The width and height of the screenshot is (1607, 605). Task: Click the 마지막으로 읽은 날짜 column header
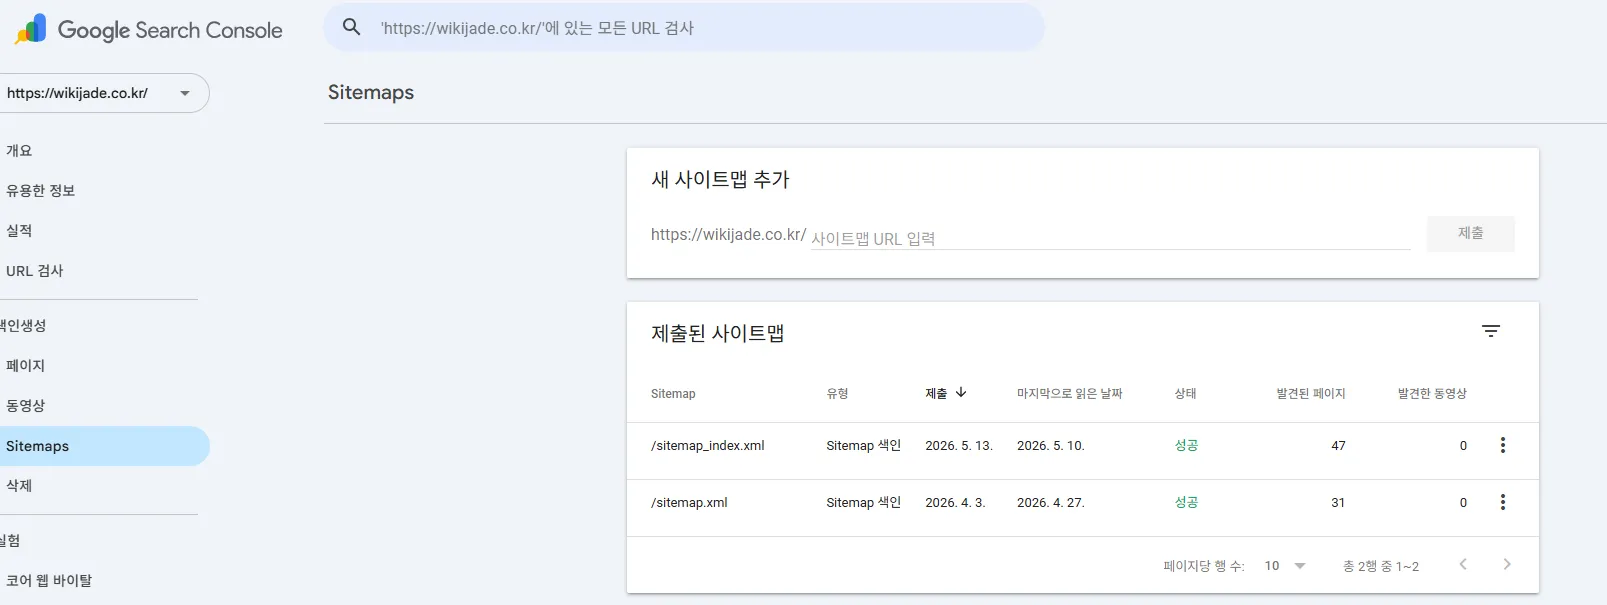click(x=1069, y=394)
